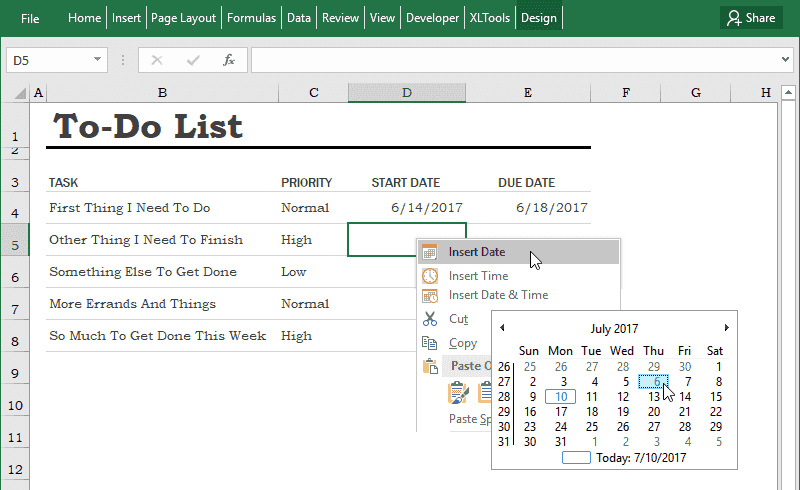The width and height of the screenshot is (800, 490).
Task: Click the Copy icon in context menu
Action: pos(430,343)
